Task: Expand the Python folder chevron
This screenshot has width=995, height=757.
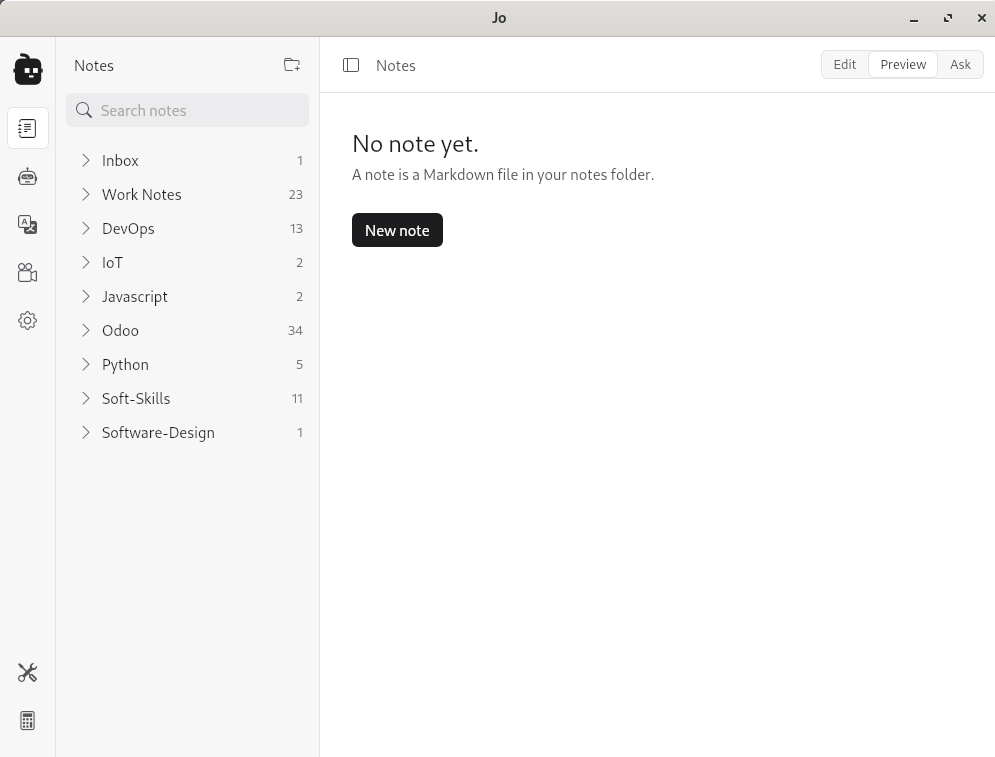Action: (x=86, y=364)
